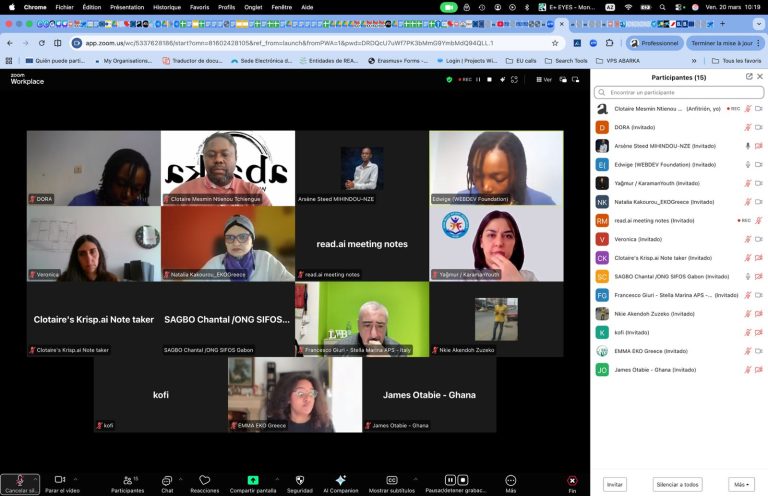This screenshot has width=768, height=496.
Task: Open the Historique menu in menu bar
Action: click(167, 6)
